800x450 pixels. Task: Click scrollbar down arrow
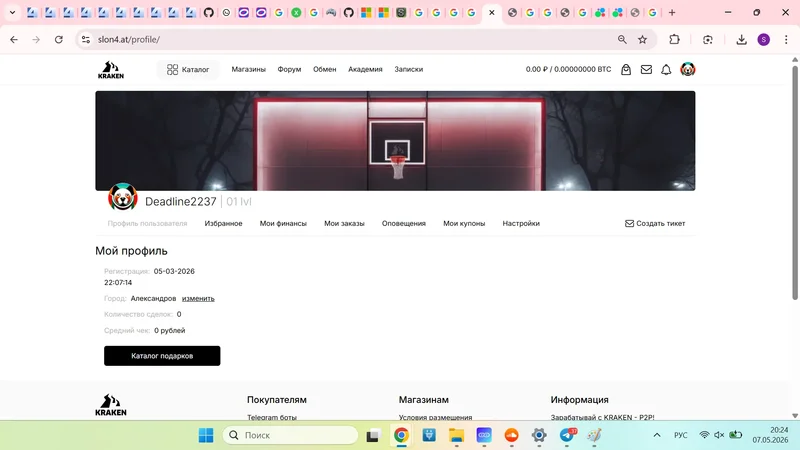pyautogui.click(x=795, y=416)
